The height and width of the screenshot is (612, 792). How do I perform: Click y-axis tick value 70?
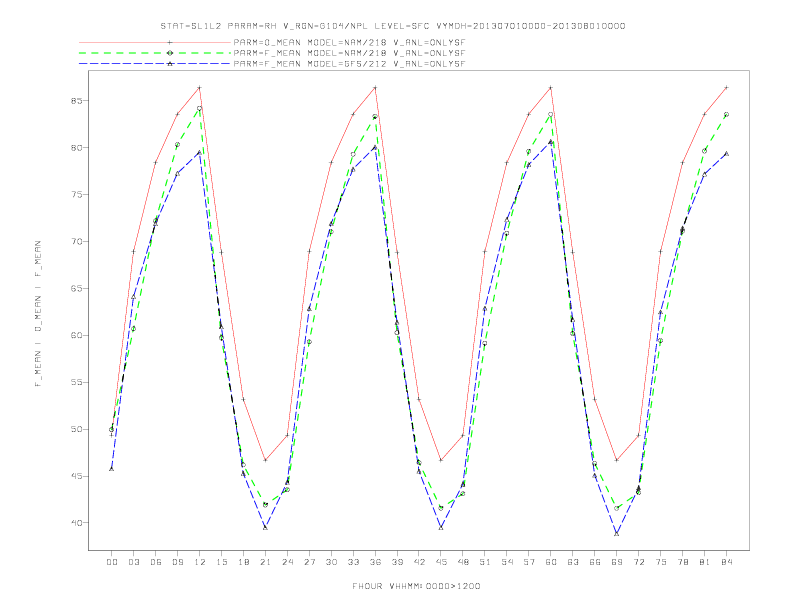pos(76,241)
